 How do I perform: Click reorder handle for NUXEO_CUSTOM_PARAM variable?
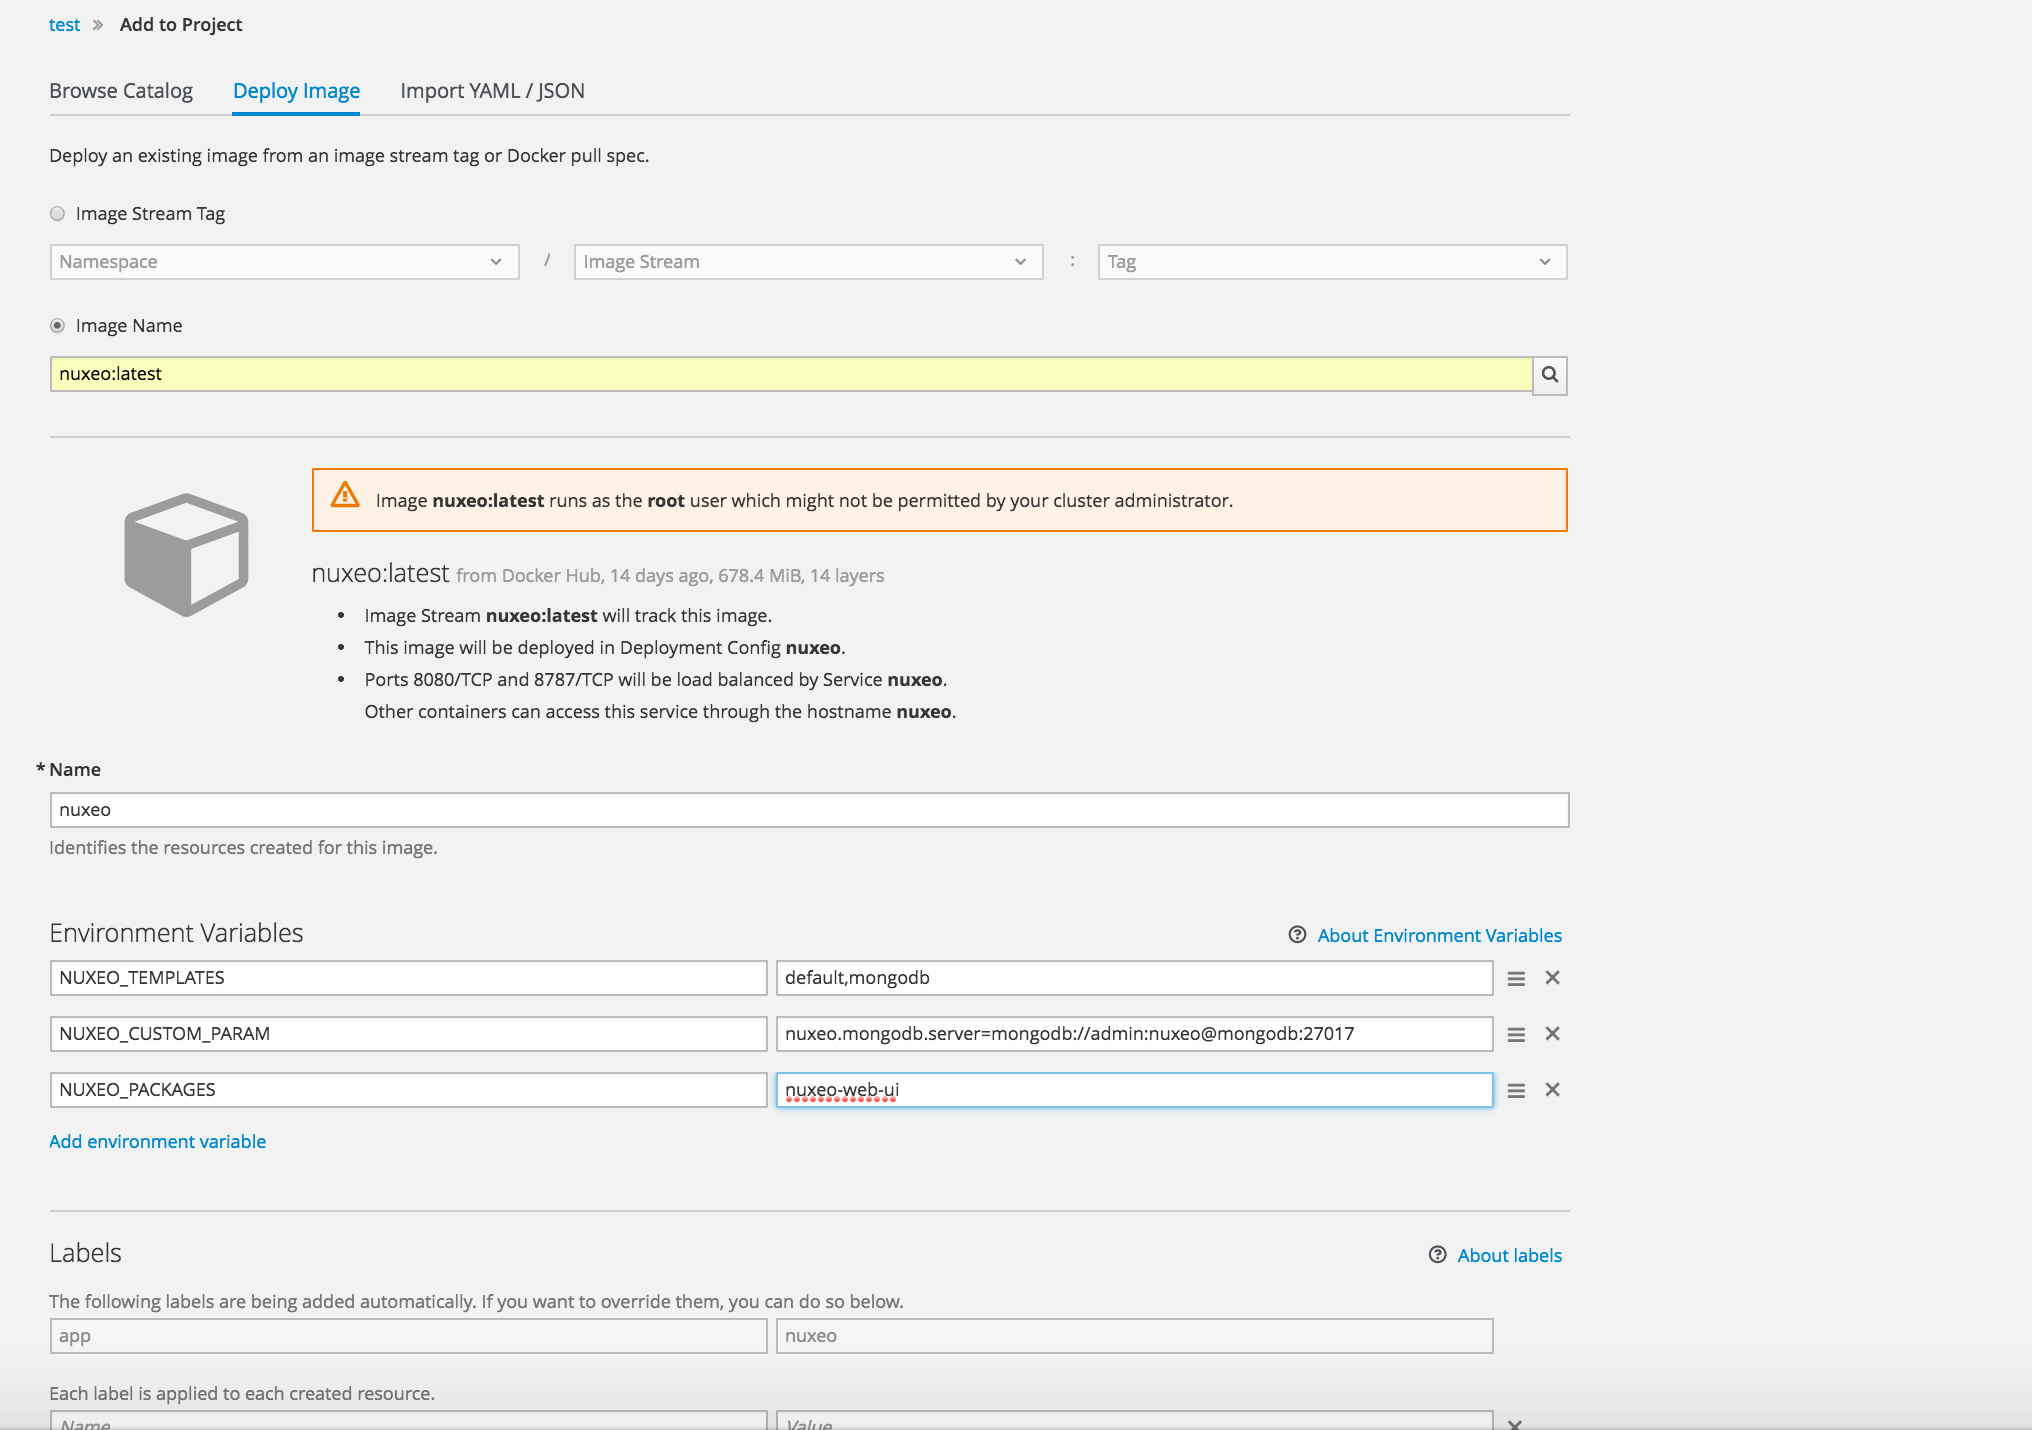pos(1516,1034)
